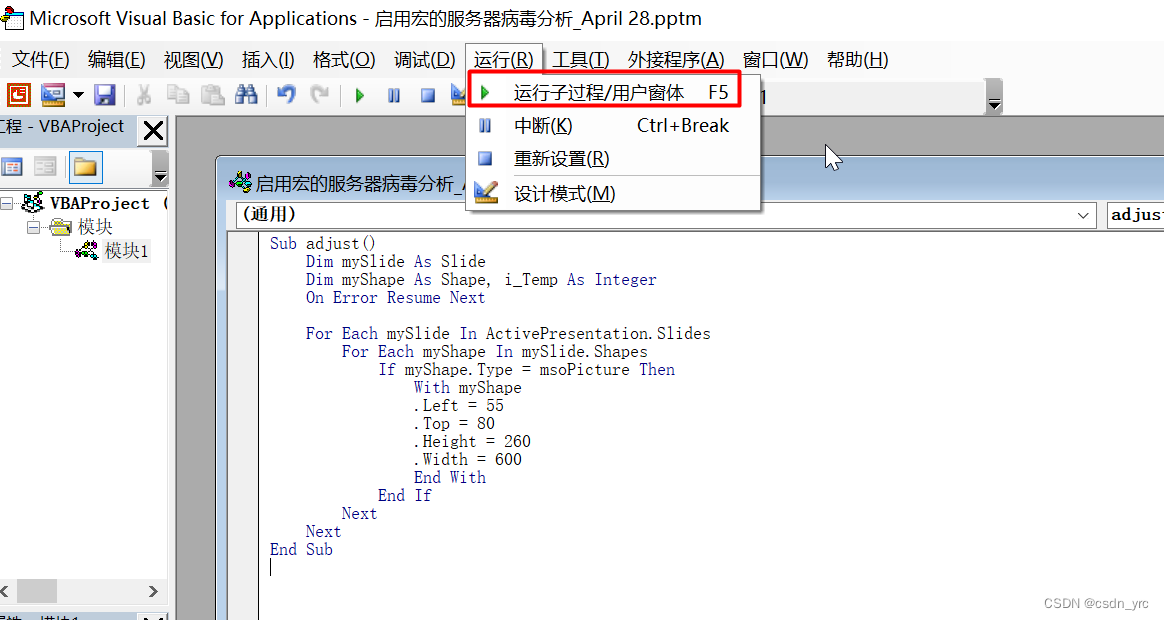The image size is (1164, 620).
Task: Open the 外接程序(A) menu
Action: coord(676,59)
